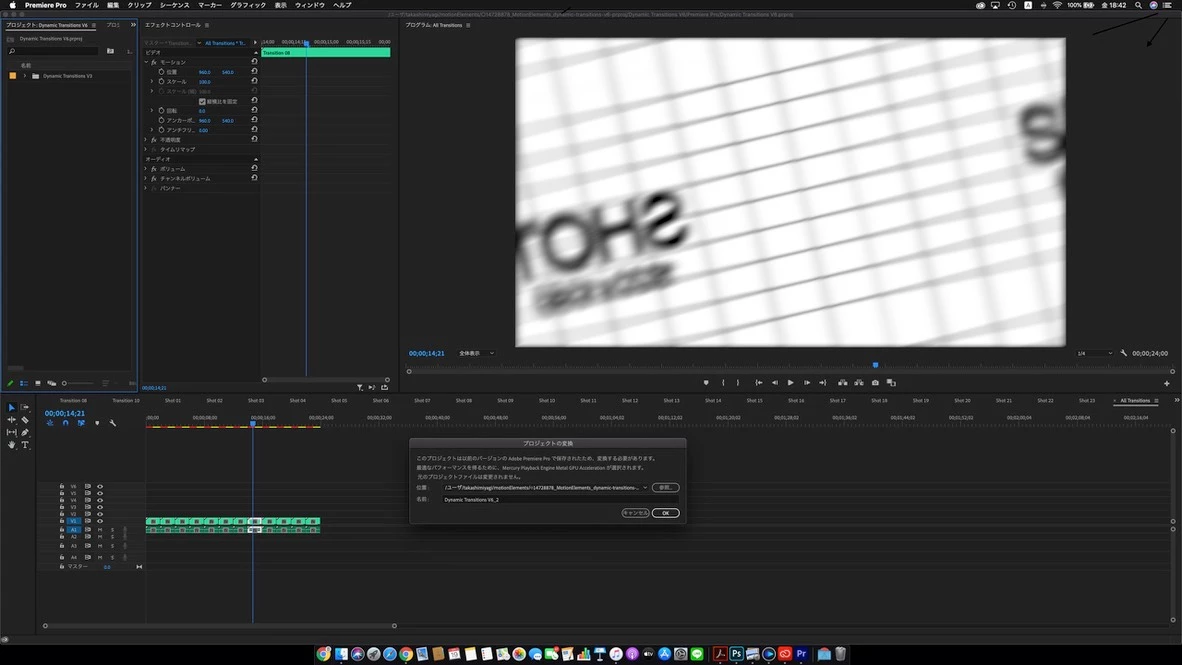The height and width of the screenshot is (665, 1182).
Task: Switch to the Shot 10 sequence tab
Action: tap(547, 400)
